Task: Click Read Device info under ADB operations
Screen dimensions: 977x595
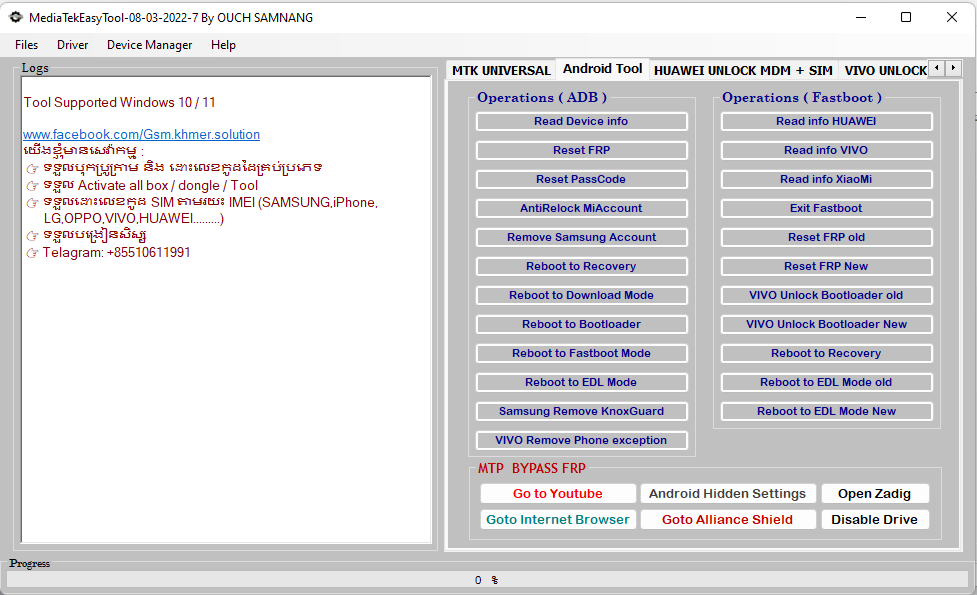Action: click(581, 121)
